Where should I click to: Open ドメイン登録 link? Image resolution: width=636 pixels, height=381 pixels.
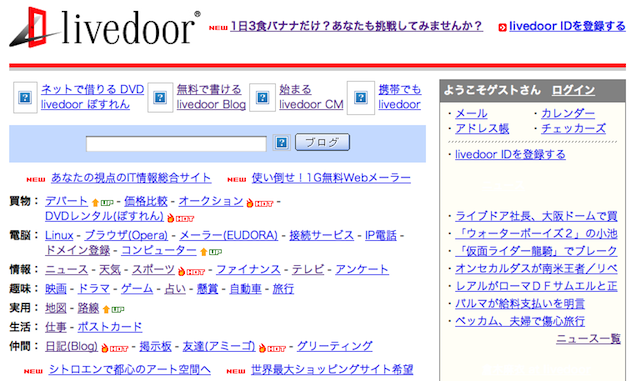[77, 250]
